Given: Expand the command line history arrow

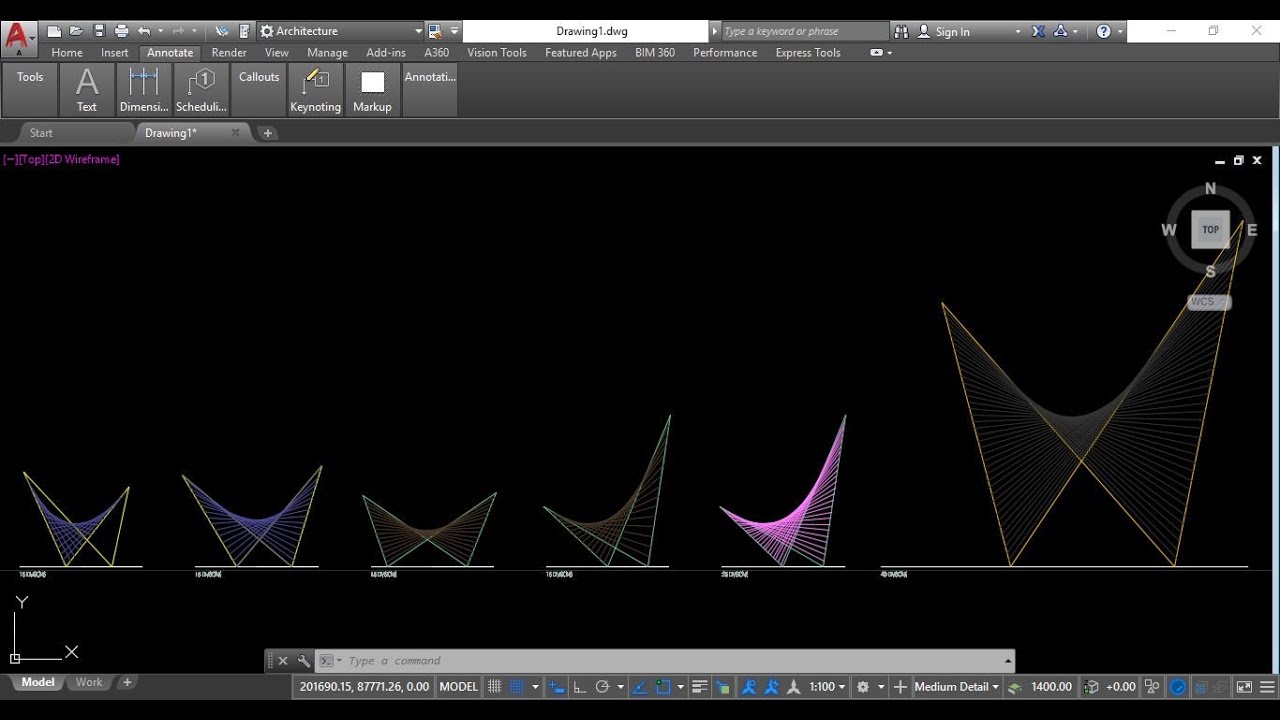Looking at the screenshot, I should coord(1007,661).
